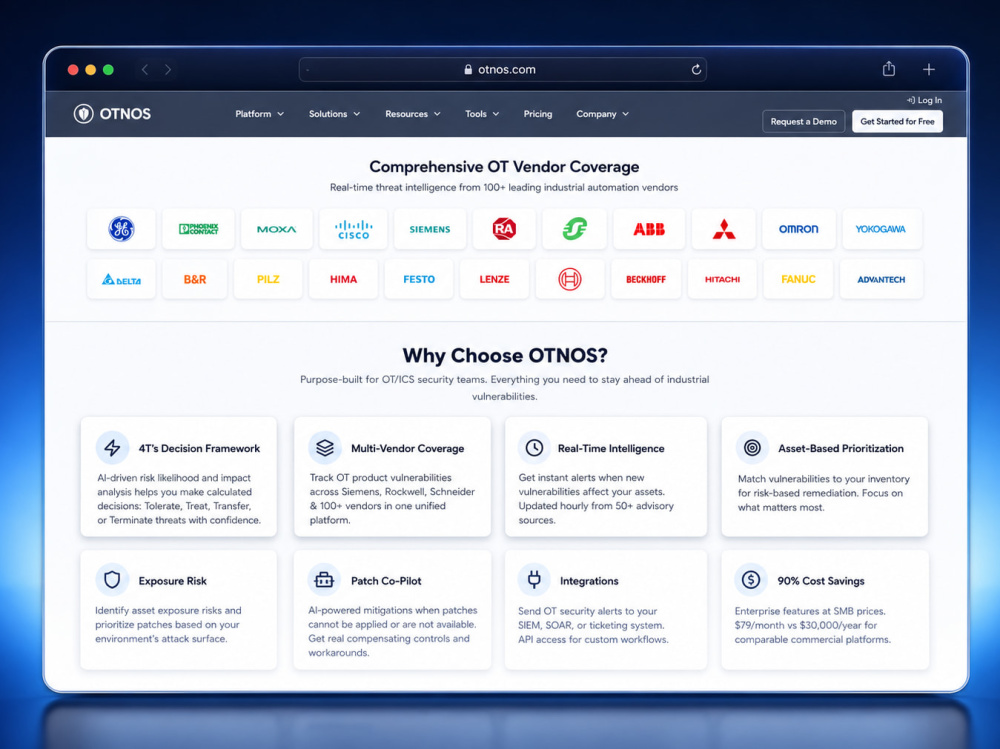Screen dimensions: 1000x749
Task: Click the Phoenix Contact vendor logo
Action: click(x=199, y=228)
